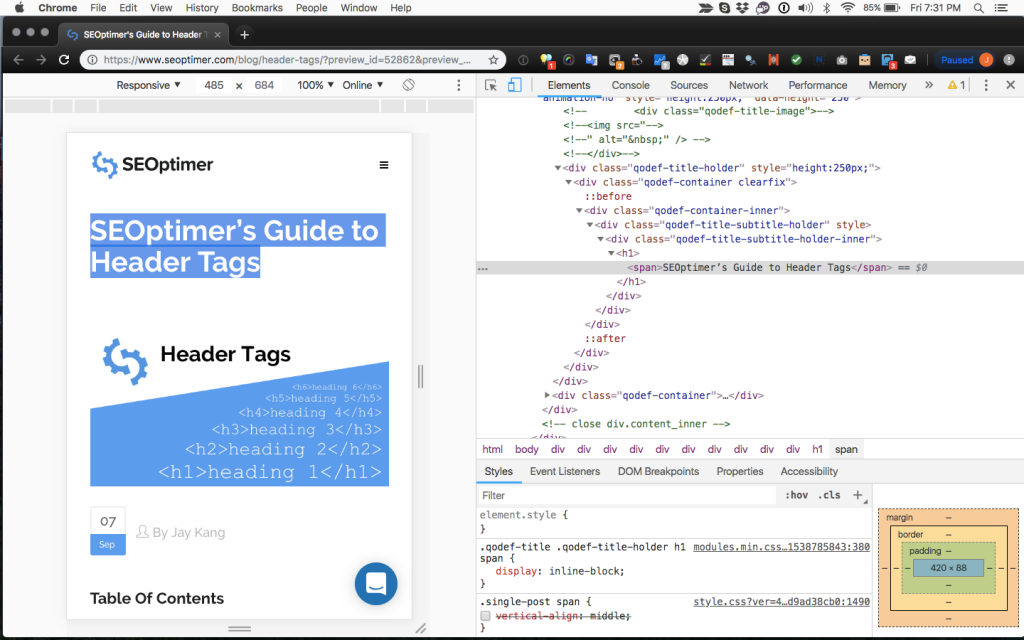Click the :hov pseudo-state button
The width and height of the screenshot is (1024, 640).
pyautogui.click(x=797, y=495)
